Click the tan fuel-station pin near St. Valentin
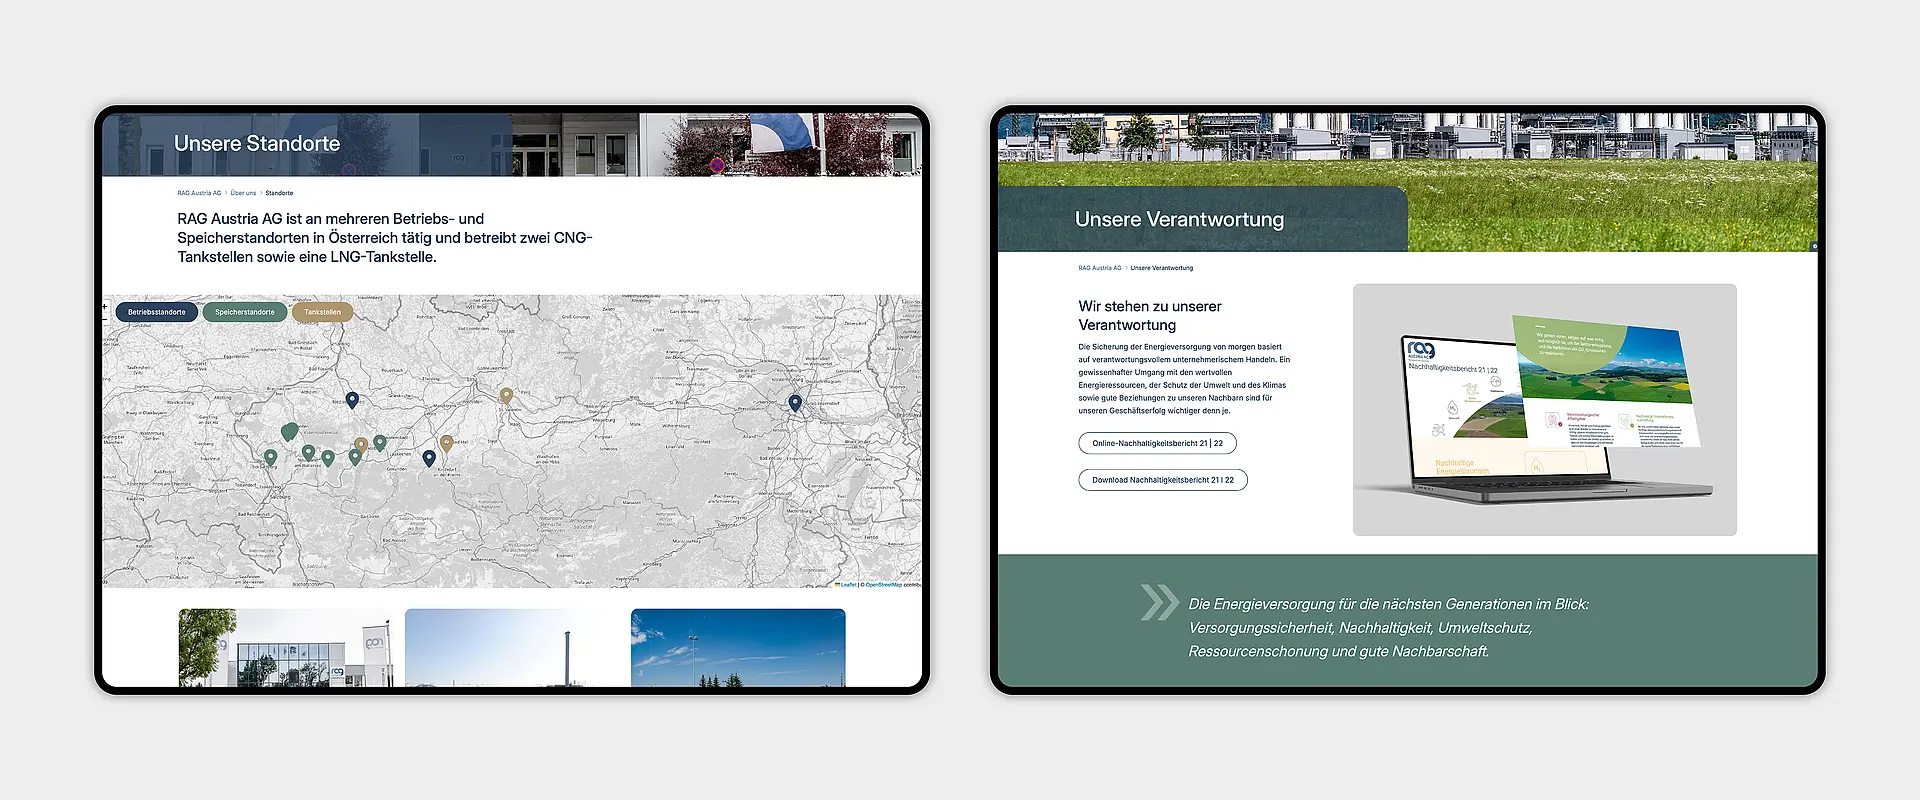This screenshot has height=800, width=1920. click(x=506, y=395)
